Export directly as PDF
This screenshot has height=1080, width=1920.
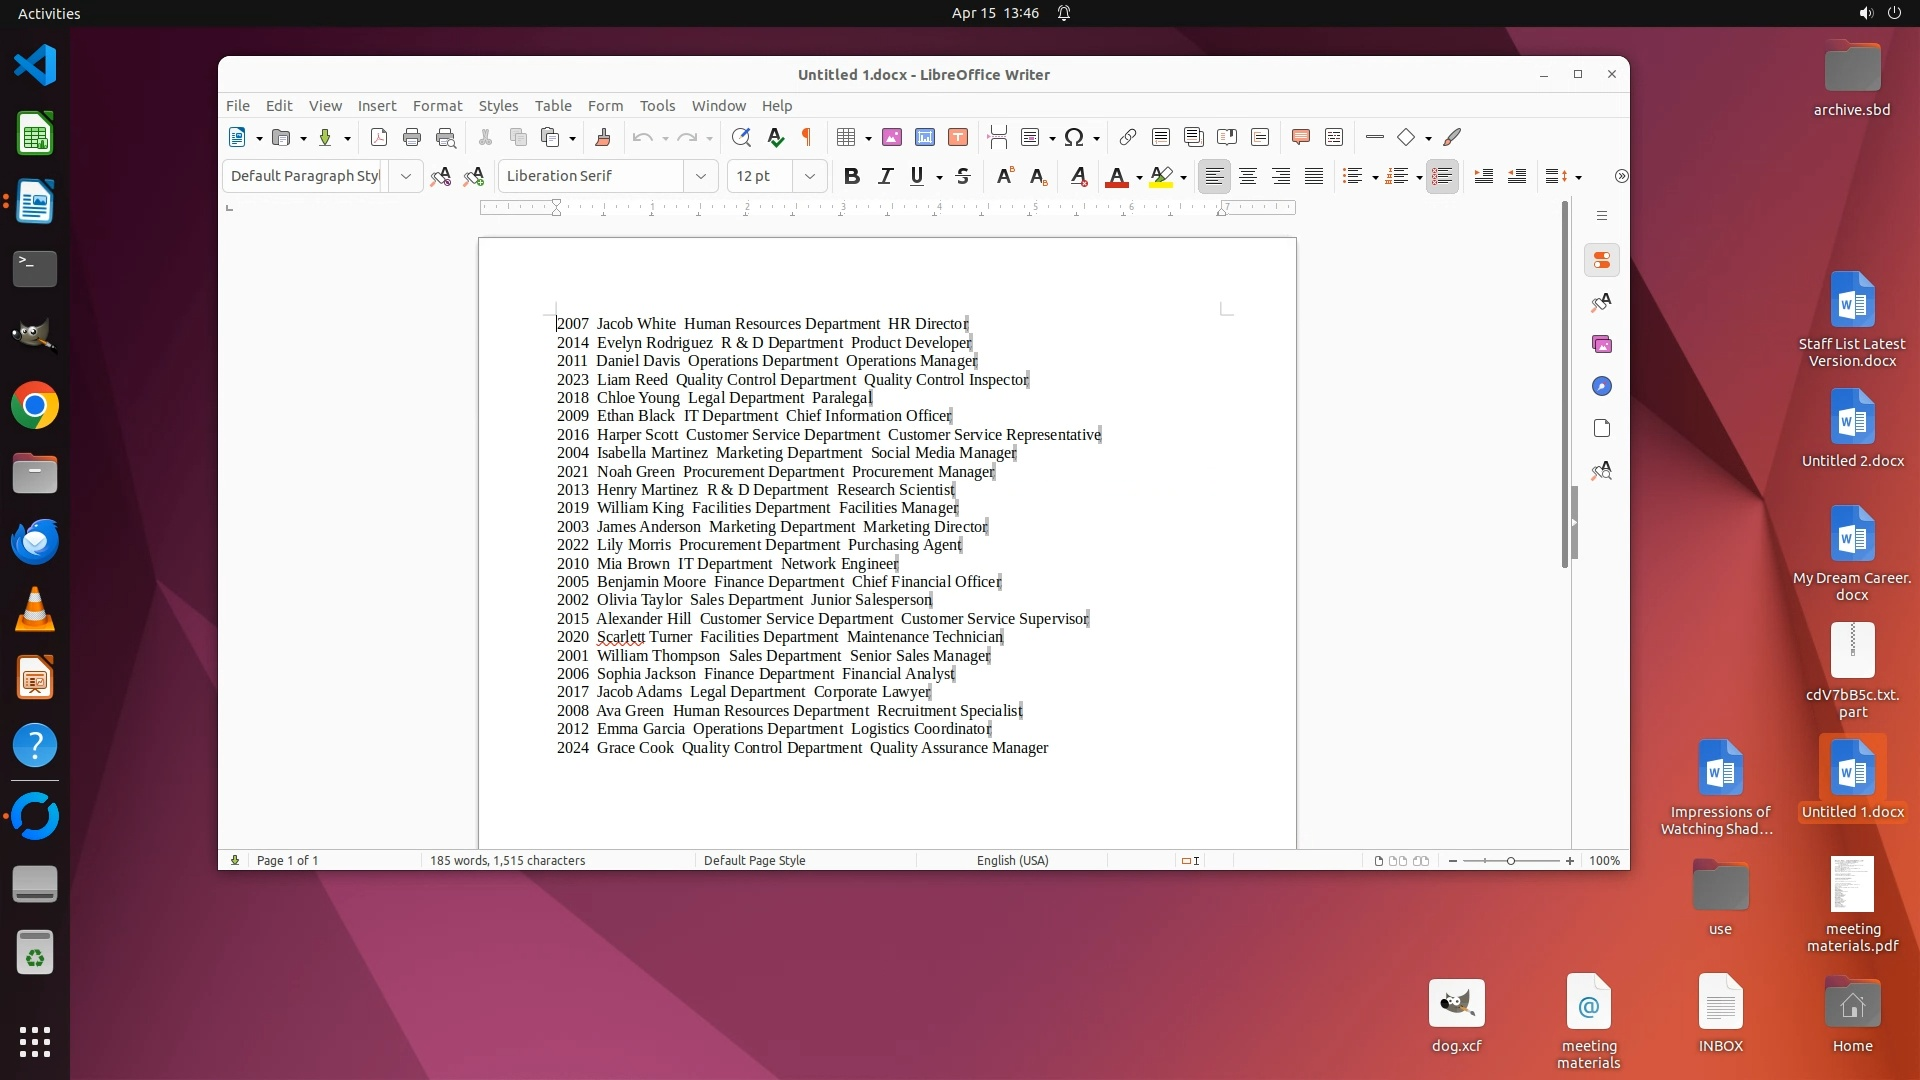tap(379, 138)
